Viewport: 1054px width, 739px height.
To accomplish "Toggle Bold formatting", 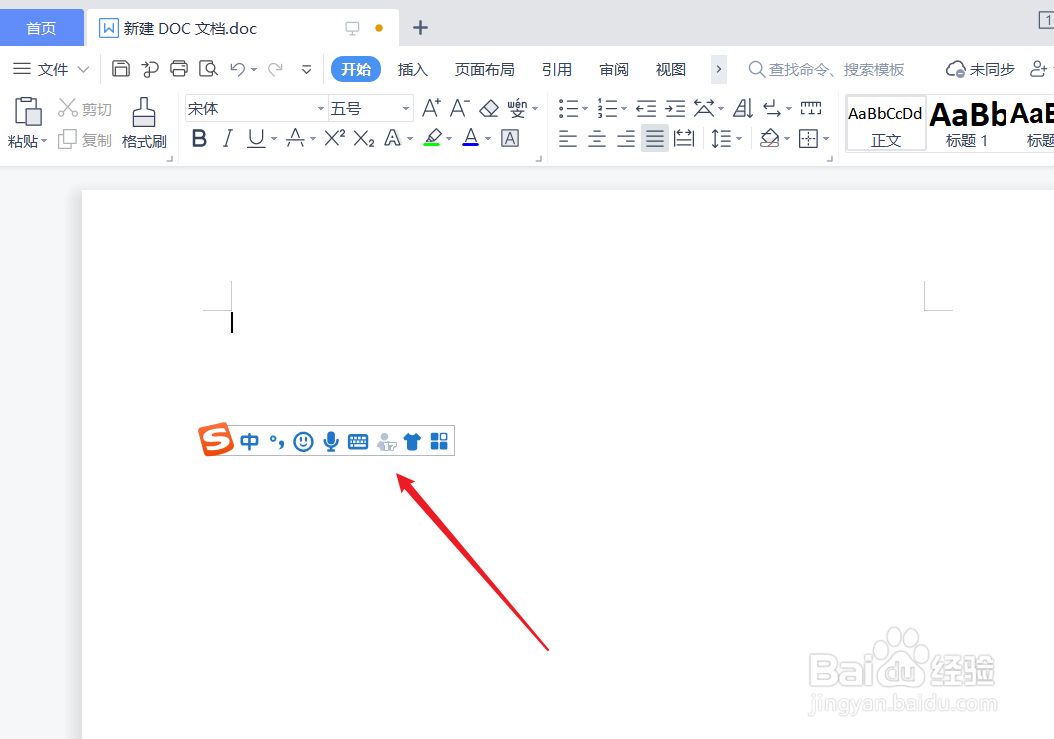I will (x=199, y=139).
